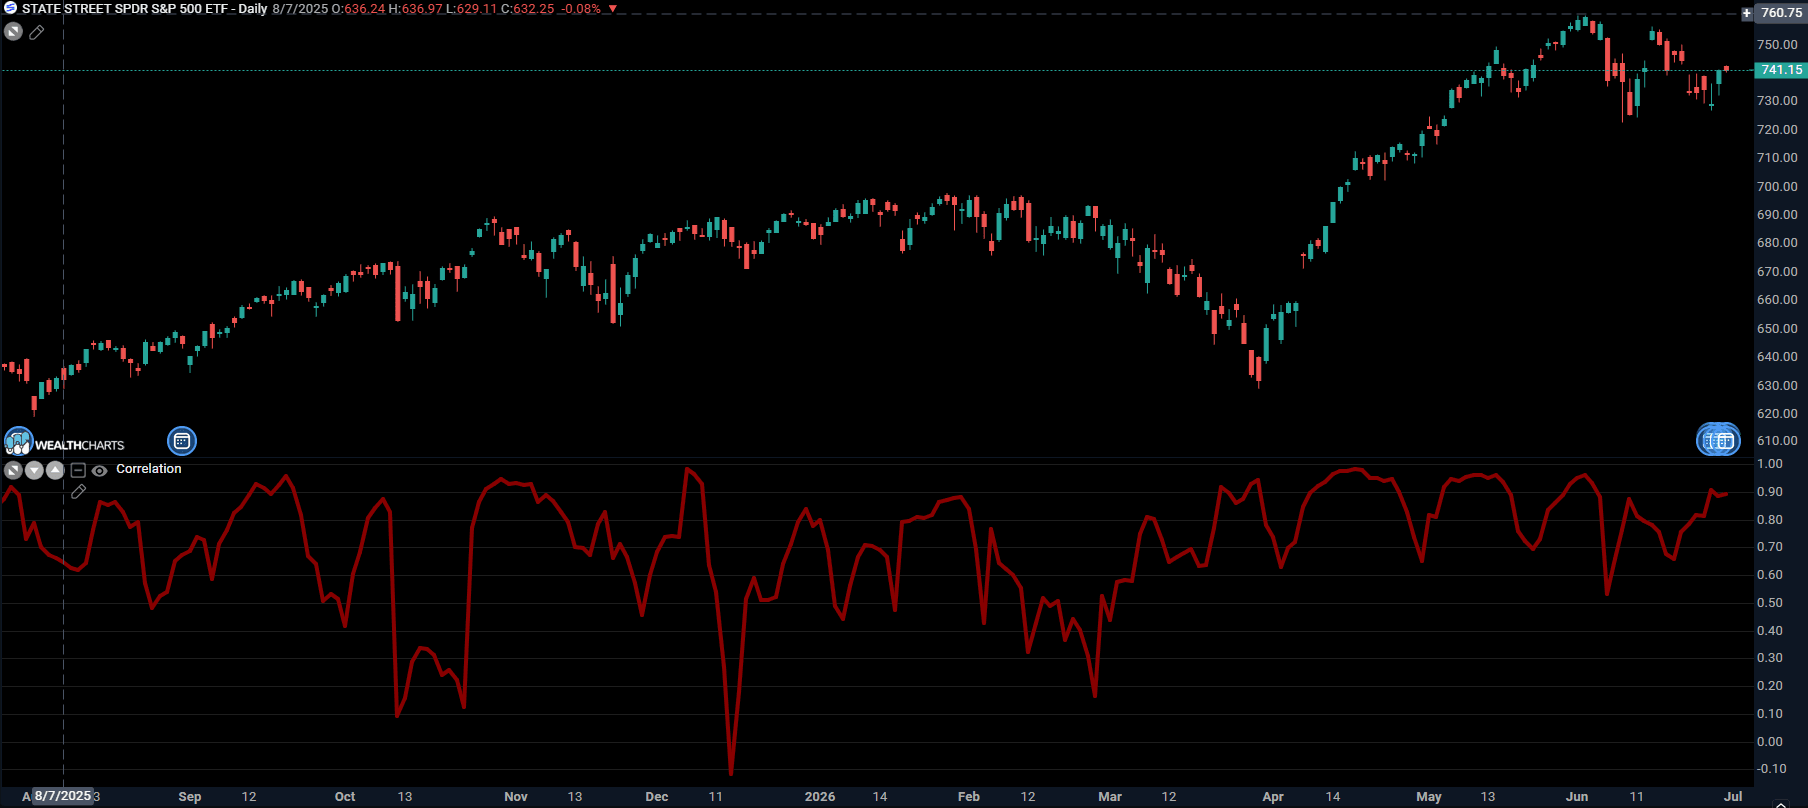Click the plus button beside 760.75
Screen dimensions: 1808x808
(1747, 13)
